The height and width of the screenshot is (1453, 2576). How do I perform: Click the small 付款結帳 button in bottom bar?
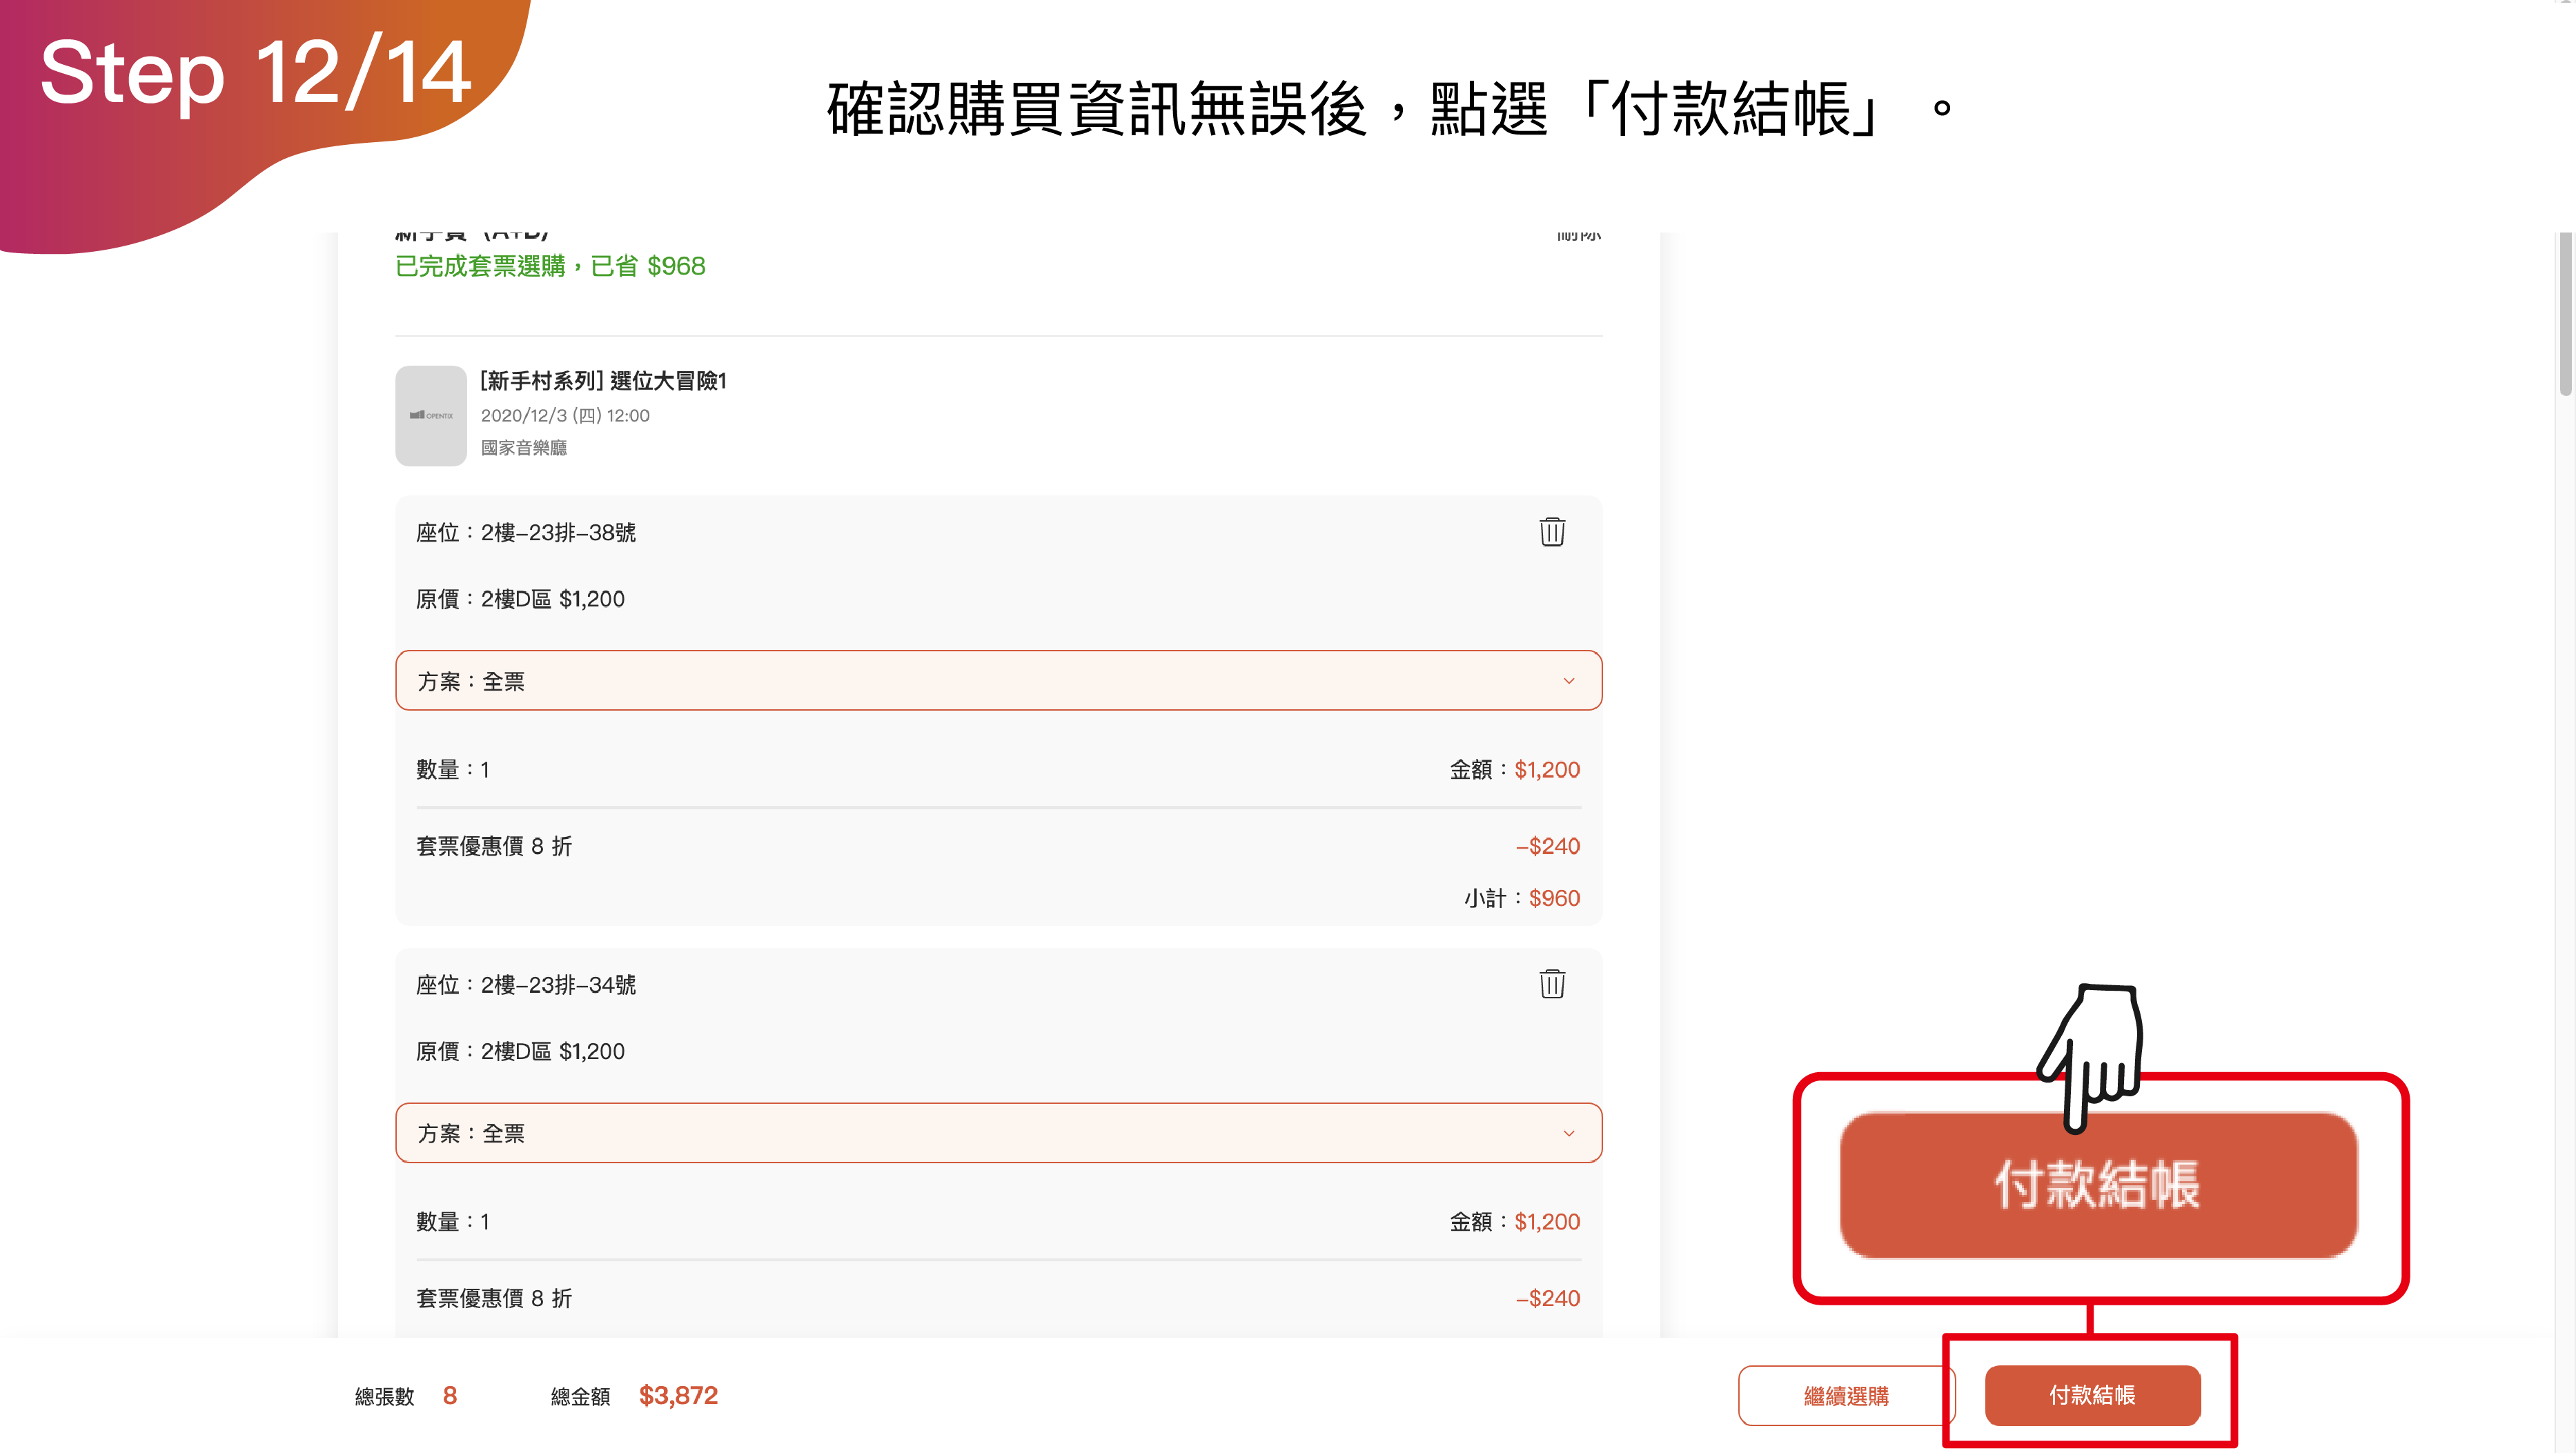(x=2092, y=1395)
